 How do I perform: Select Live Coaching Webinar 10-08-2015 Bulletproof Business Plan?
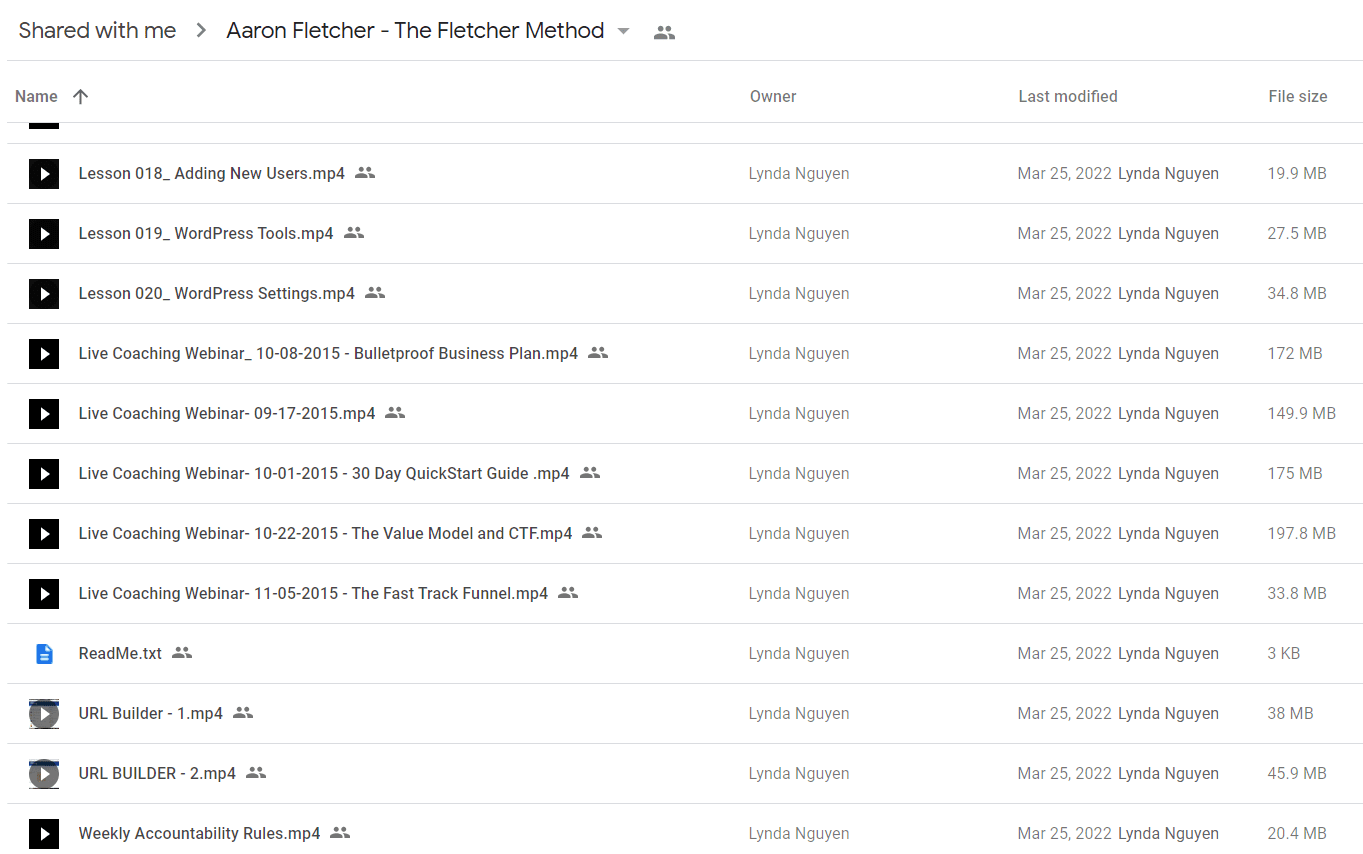(328, 354)
